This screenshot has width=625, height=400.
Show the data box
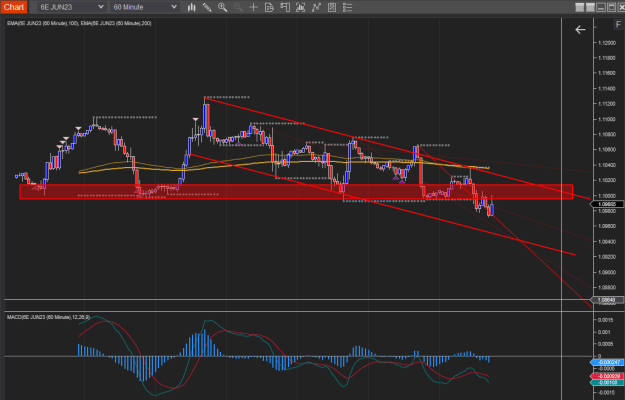click(x=269, y=7)
